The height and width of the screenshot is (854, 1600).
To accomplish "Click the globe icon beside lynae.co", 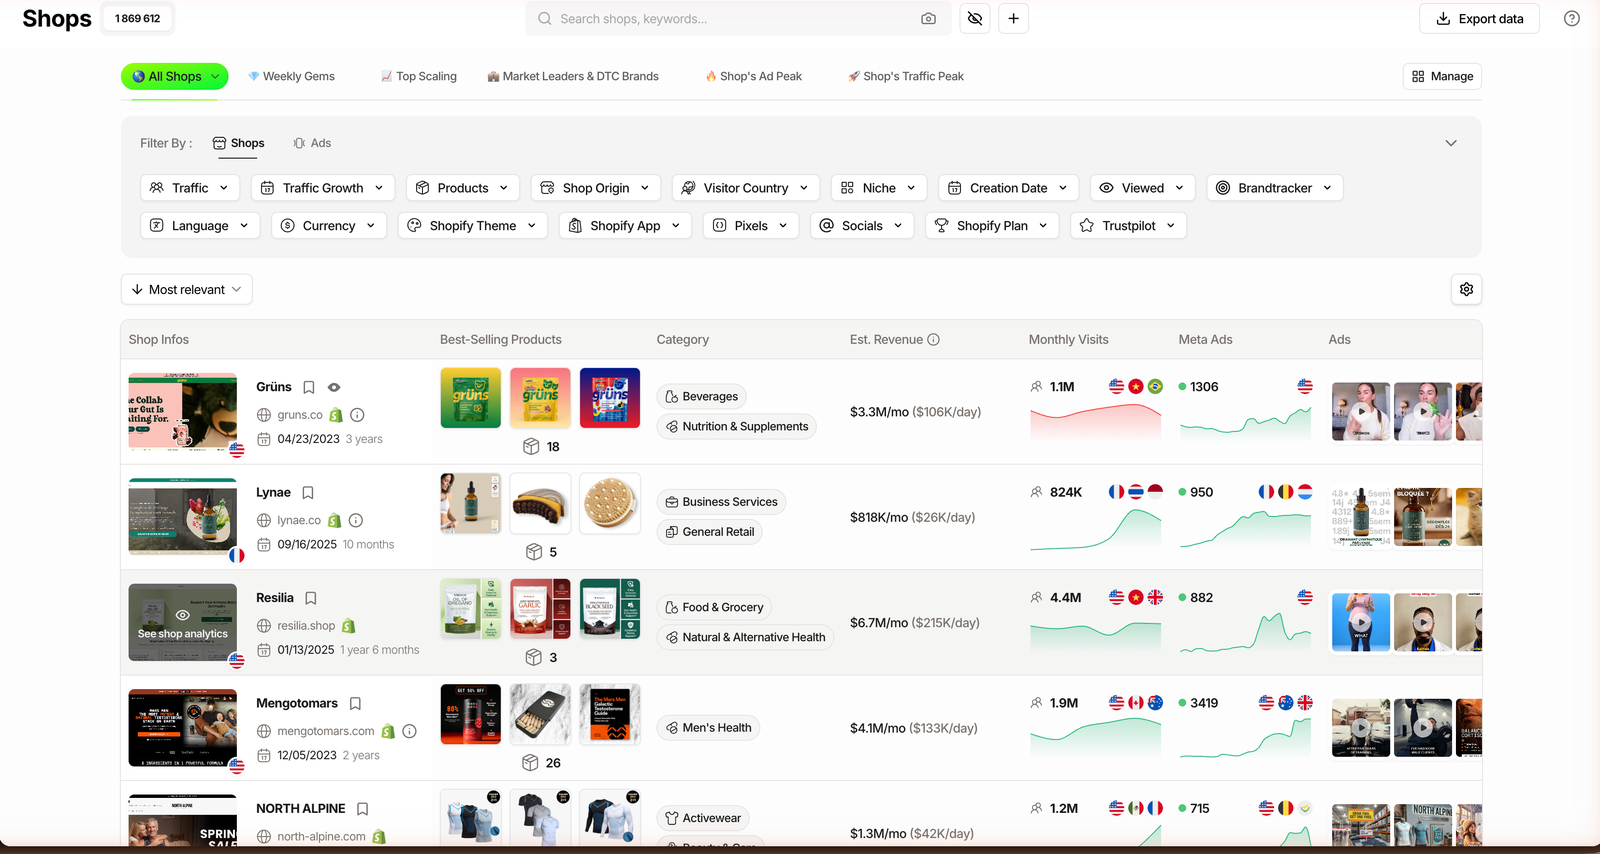I will (264, 520).
